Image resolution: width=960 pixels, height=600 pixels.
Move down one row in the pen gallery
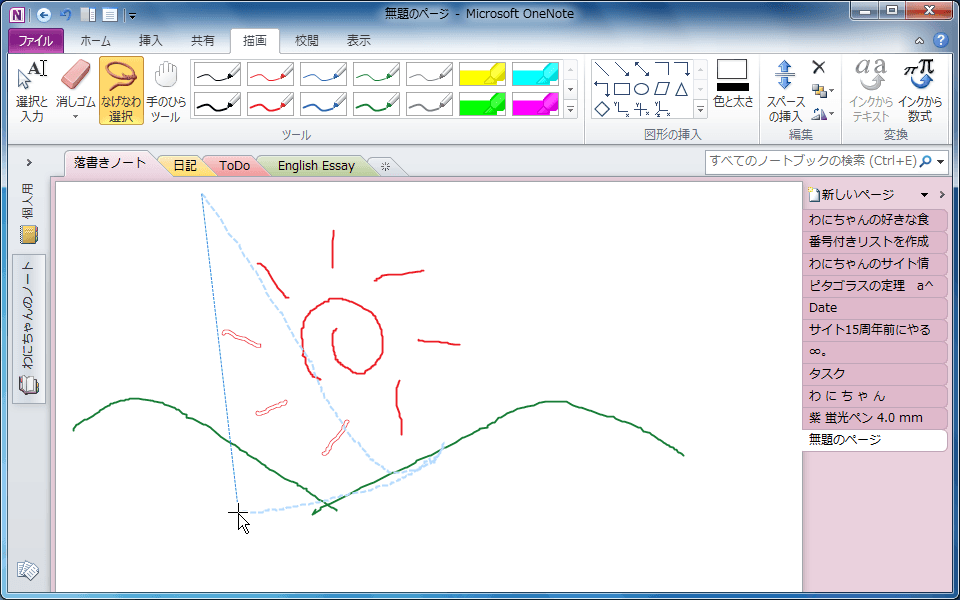571,89
